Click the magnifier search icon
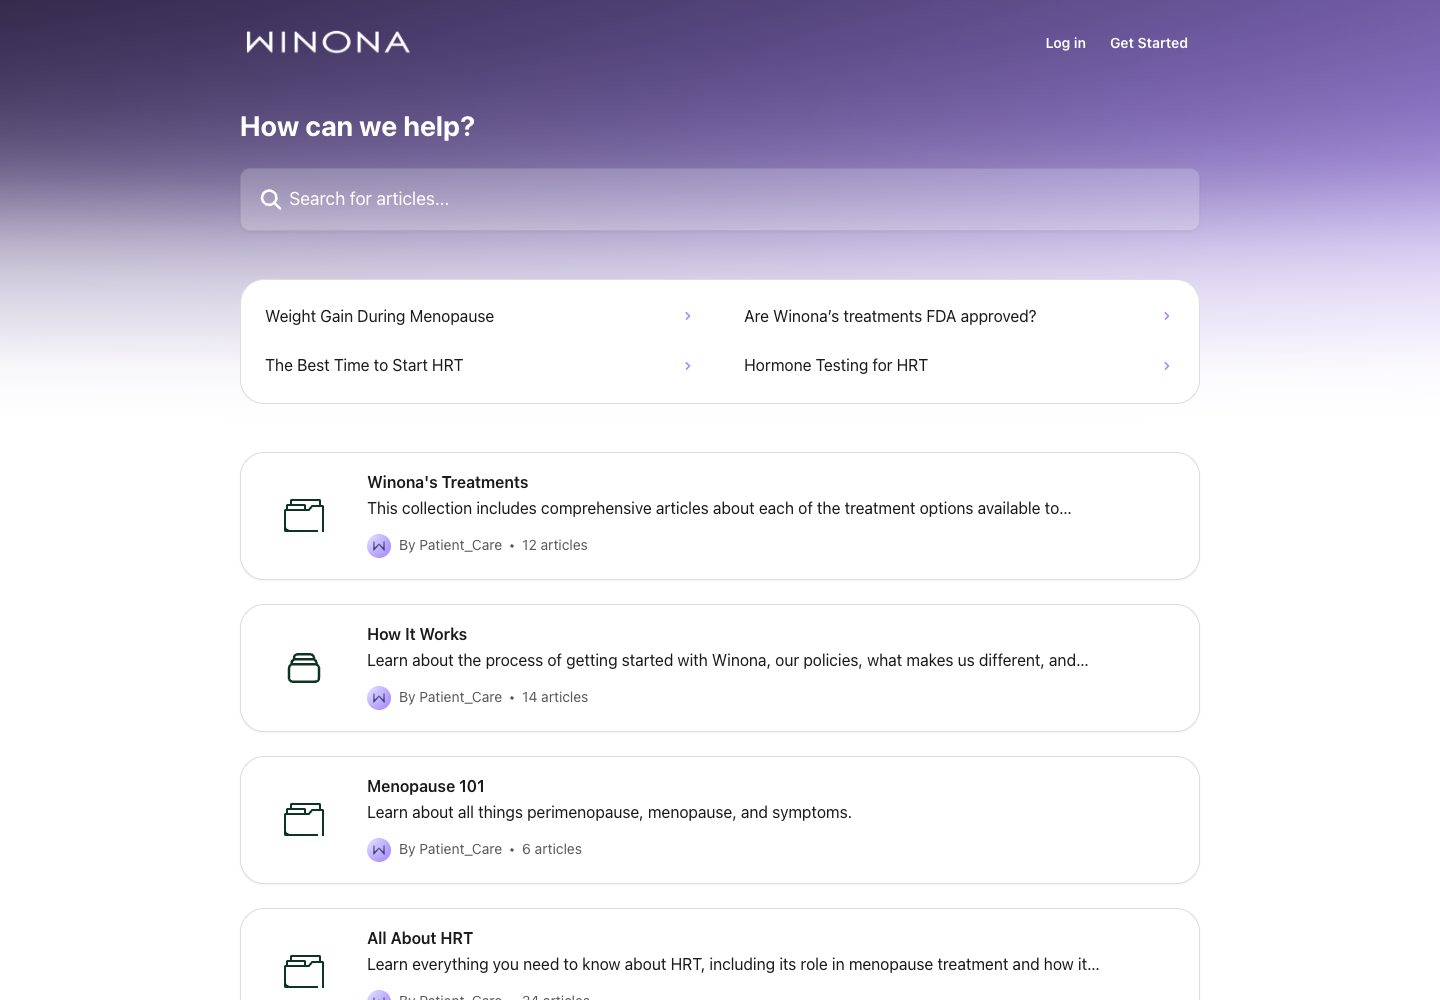The image size is (1440, 1000). coord(270,199)
